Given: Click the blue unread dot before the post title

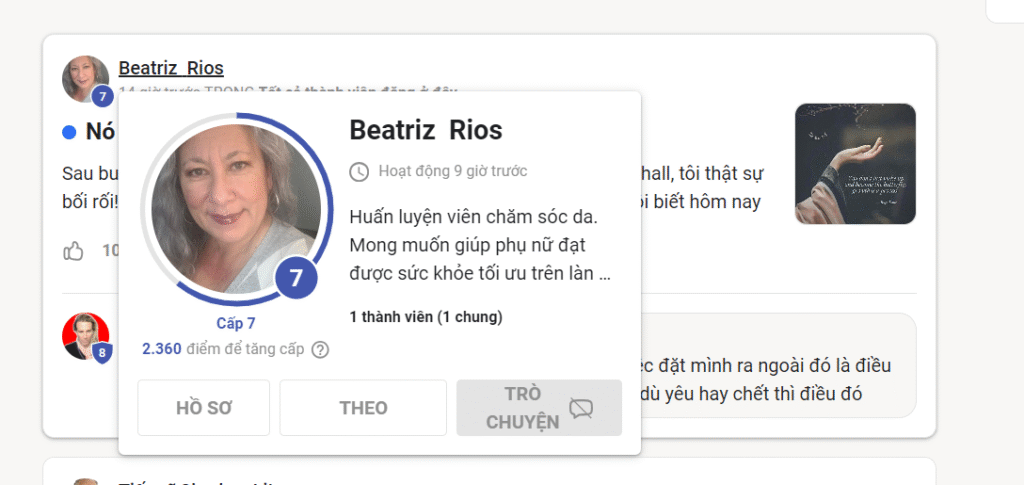Looking at the screenshot, I should pos(69,133).
